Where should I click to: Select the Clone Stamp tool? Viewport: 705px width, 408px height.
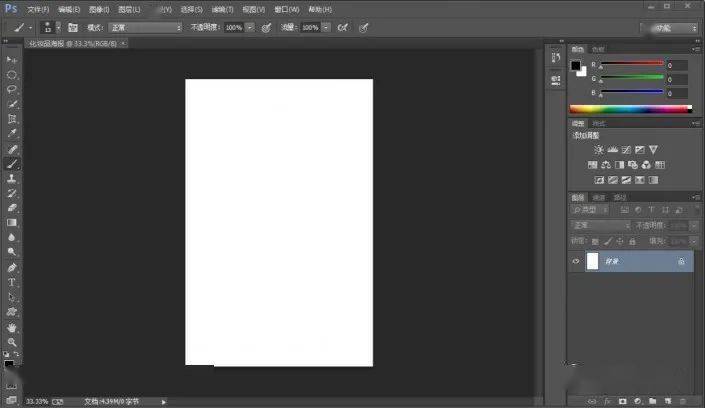(12, 178)
